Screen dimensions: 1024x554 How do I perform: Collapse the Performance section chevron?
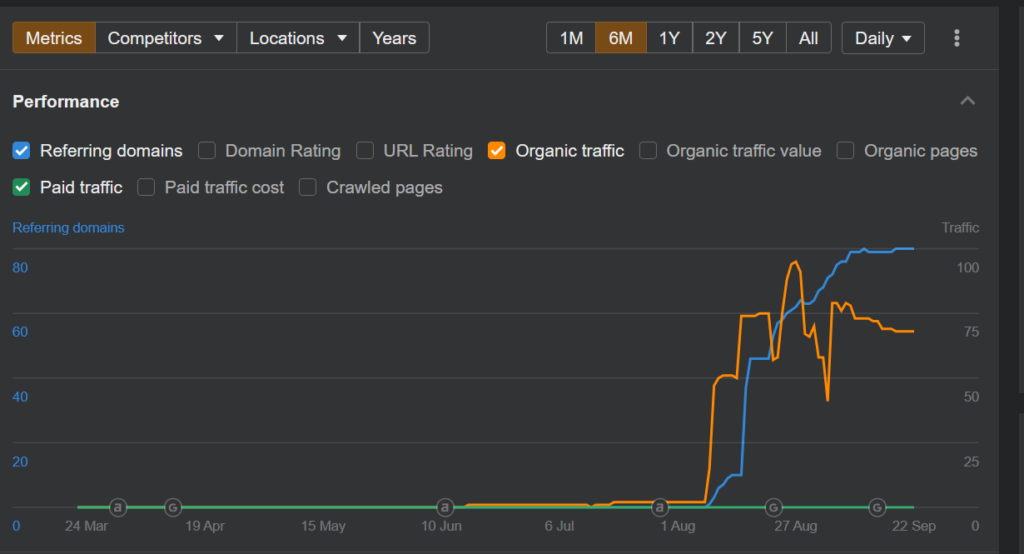[968, 101]
